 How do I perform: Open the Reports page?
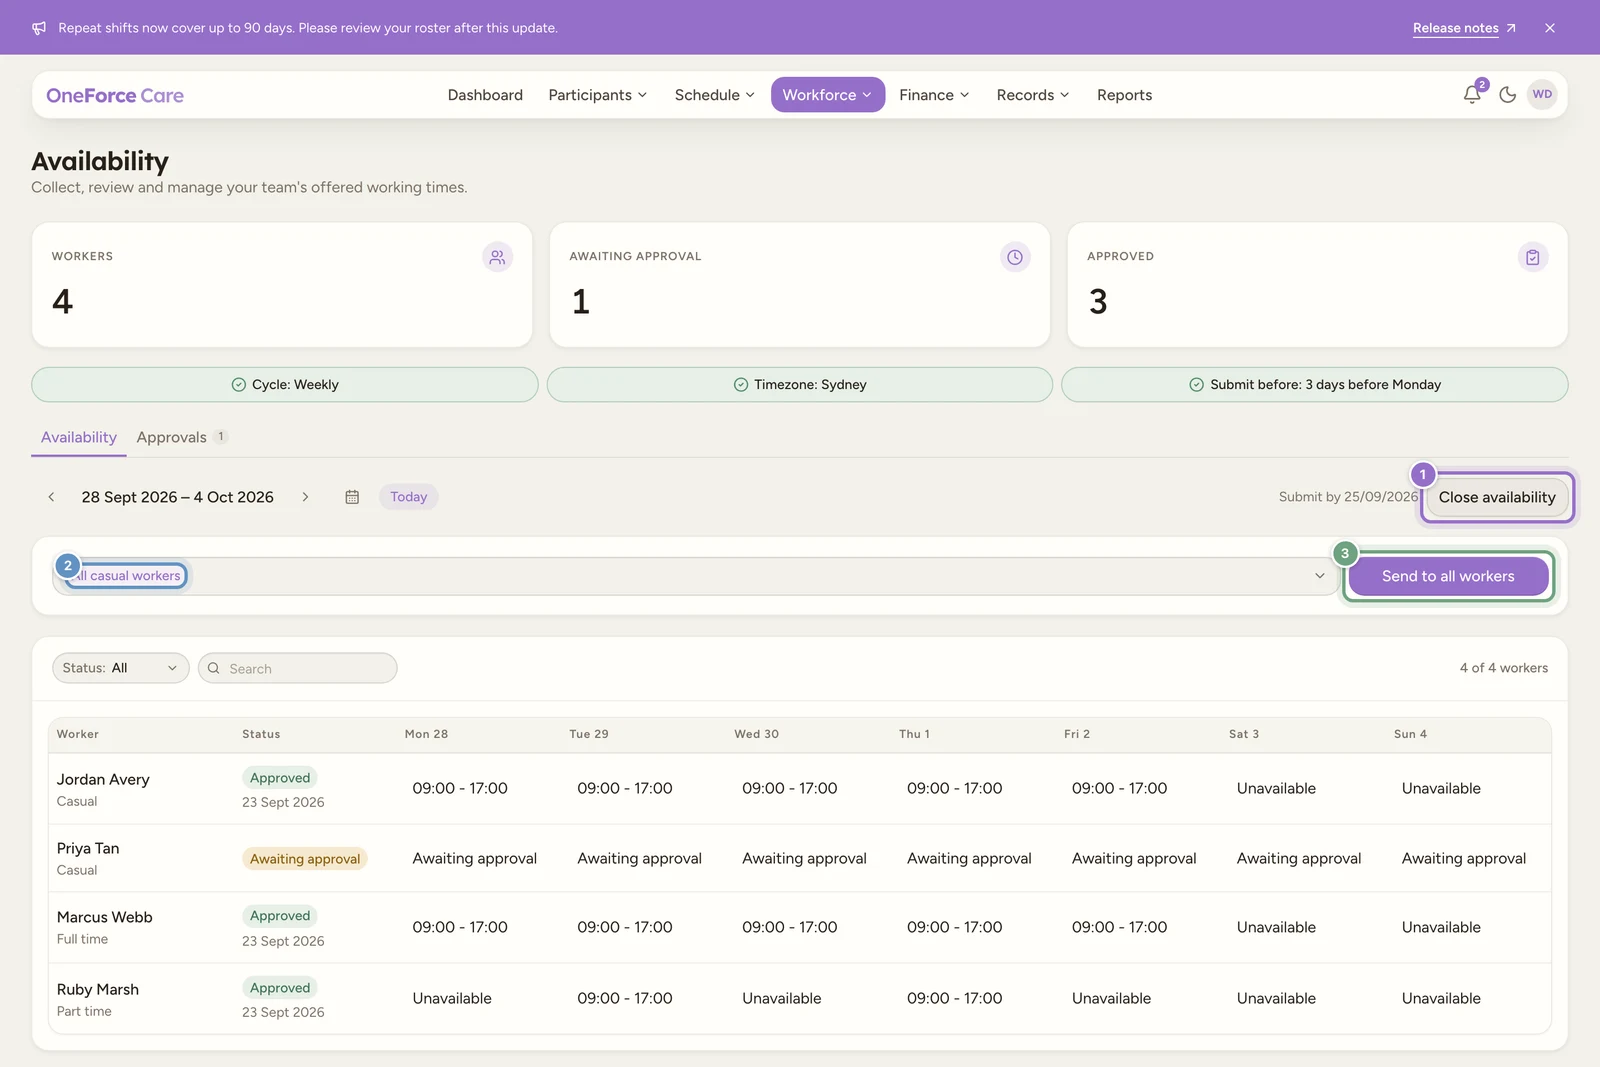click(1124, 95)
